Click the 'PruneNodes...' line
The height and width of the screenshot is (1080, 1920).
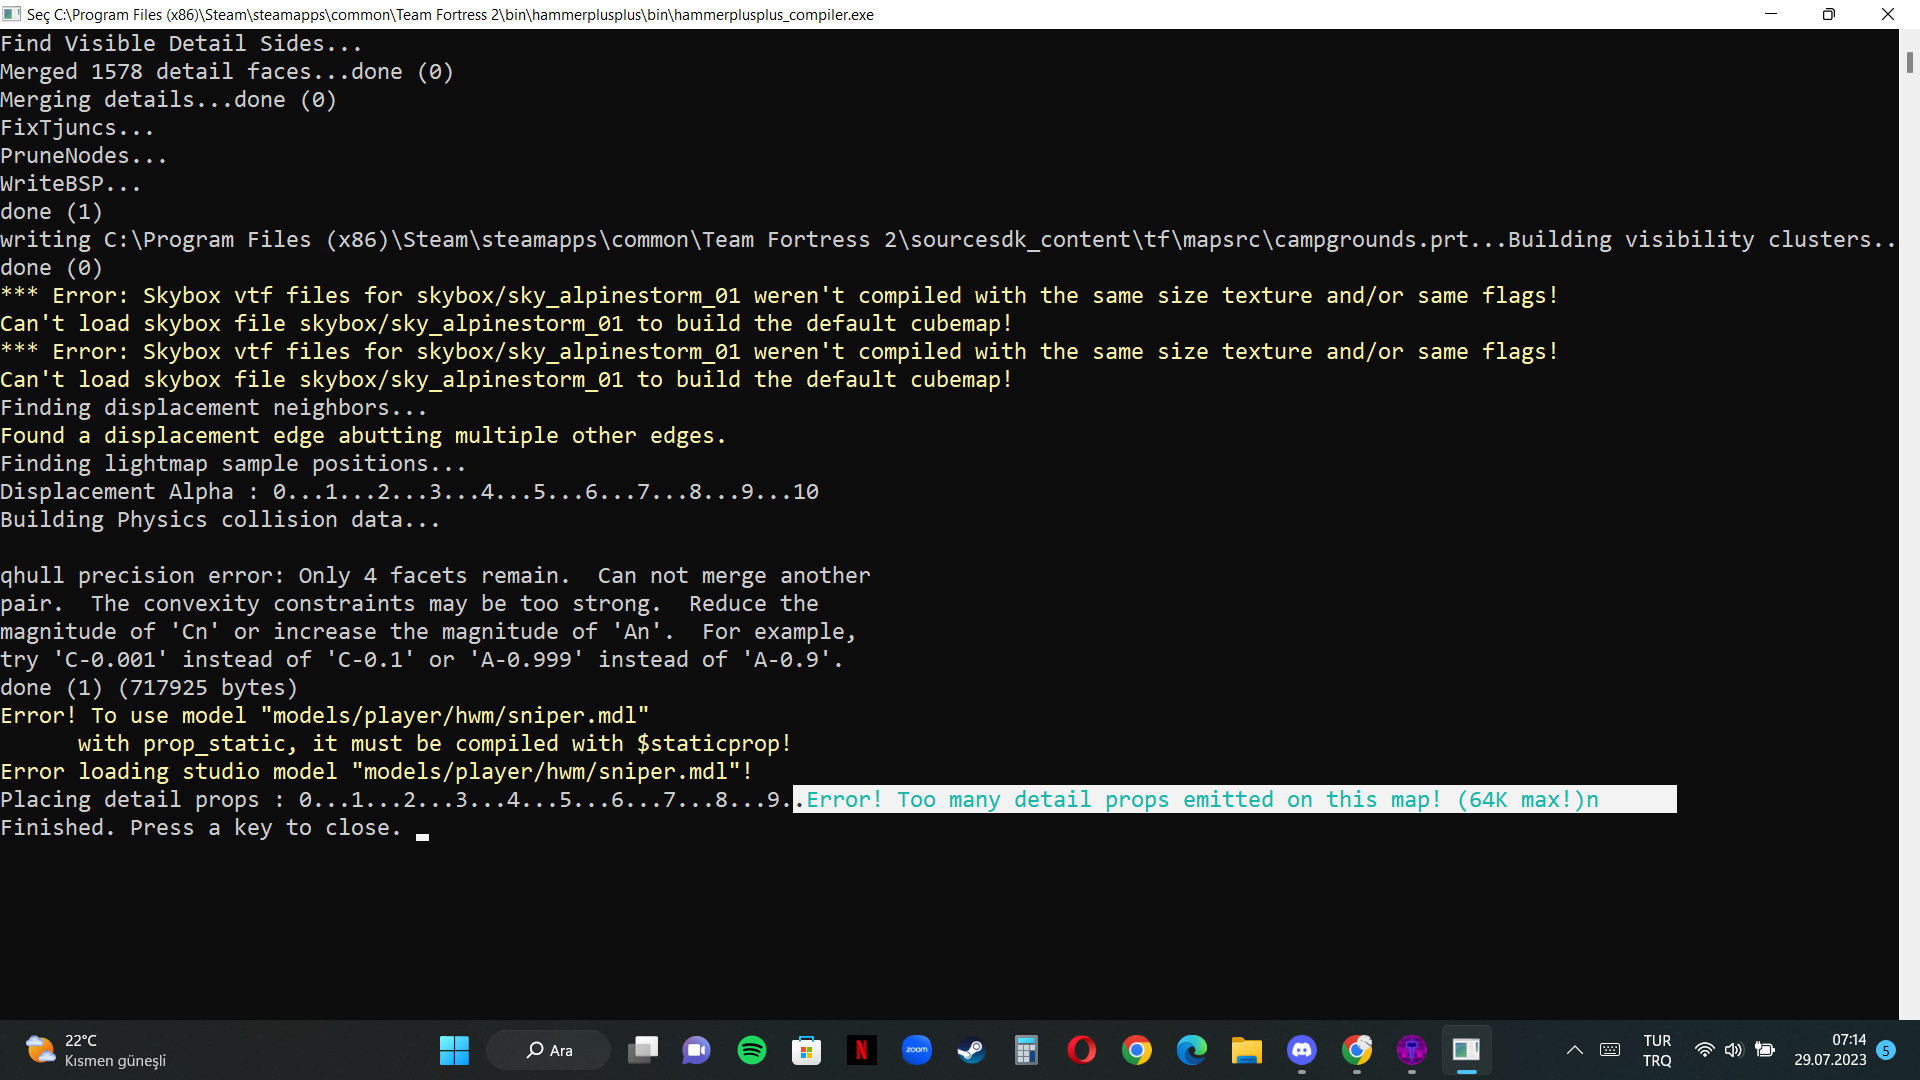click(84, 156)
